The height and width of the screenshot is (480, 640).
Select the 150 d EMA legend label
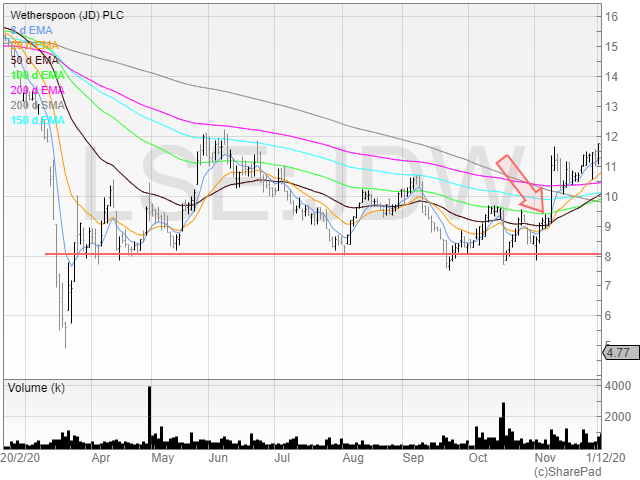38,120
